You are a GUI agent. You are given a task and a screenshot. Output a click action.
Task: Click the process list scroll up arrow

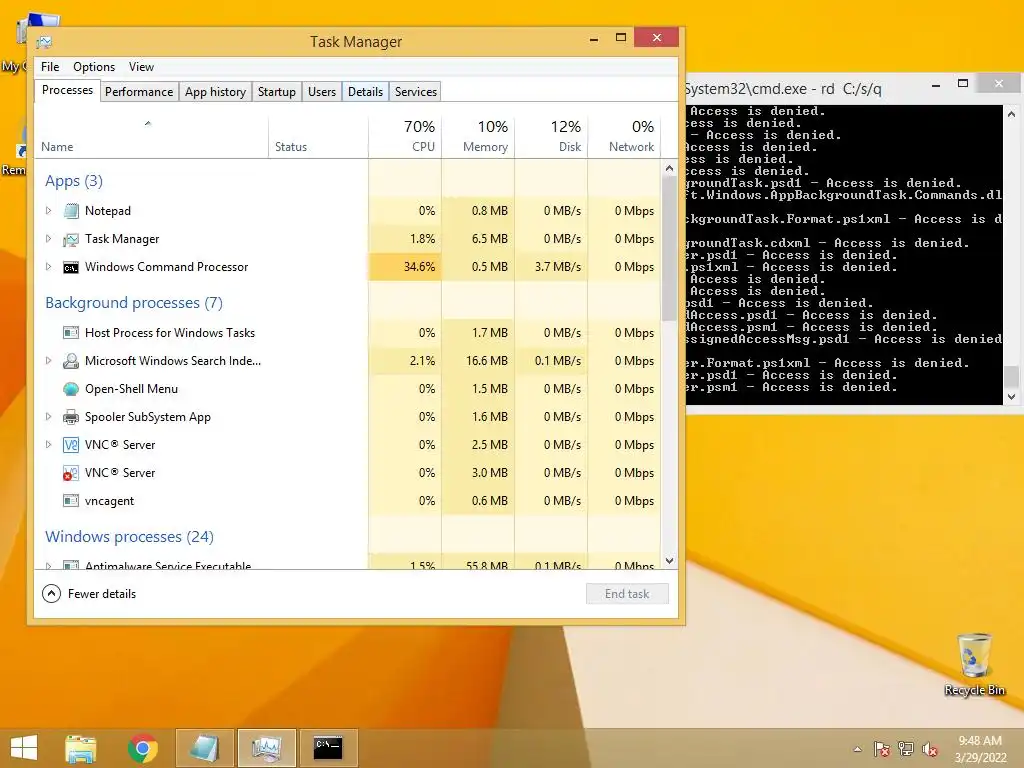coord(669,168)
